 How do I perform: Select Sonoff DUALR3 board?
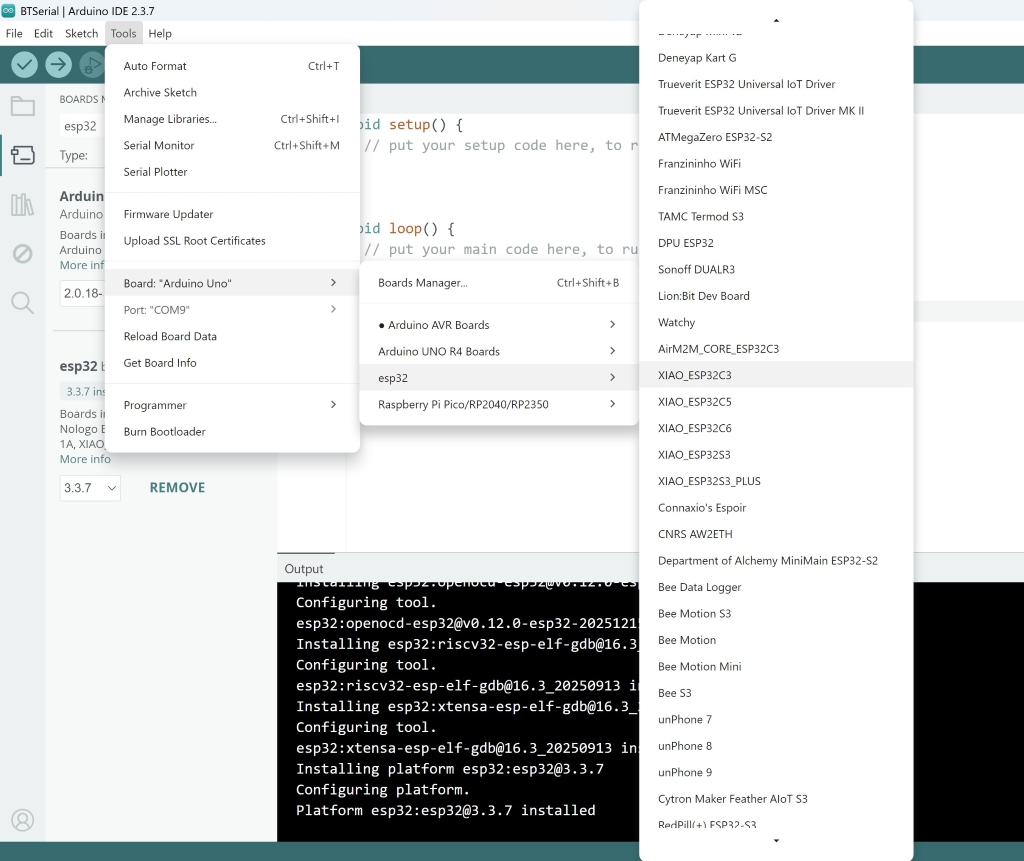[776, 269]
